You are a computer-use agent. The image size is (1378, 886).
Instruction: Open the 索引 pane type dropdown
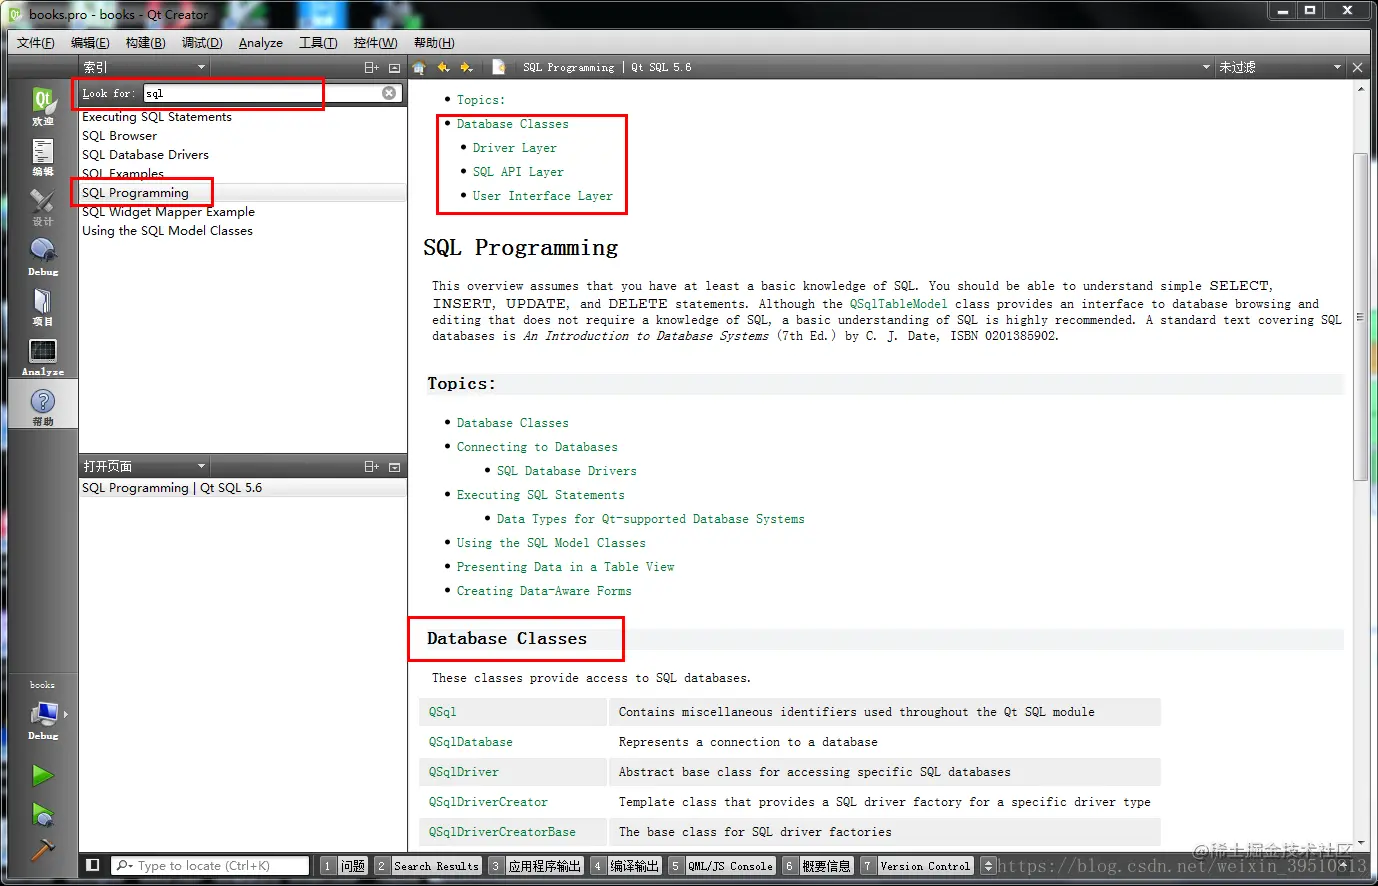(144, 67)
